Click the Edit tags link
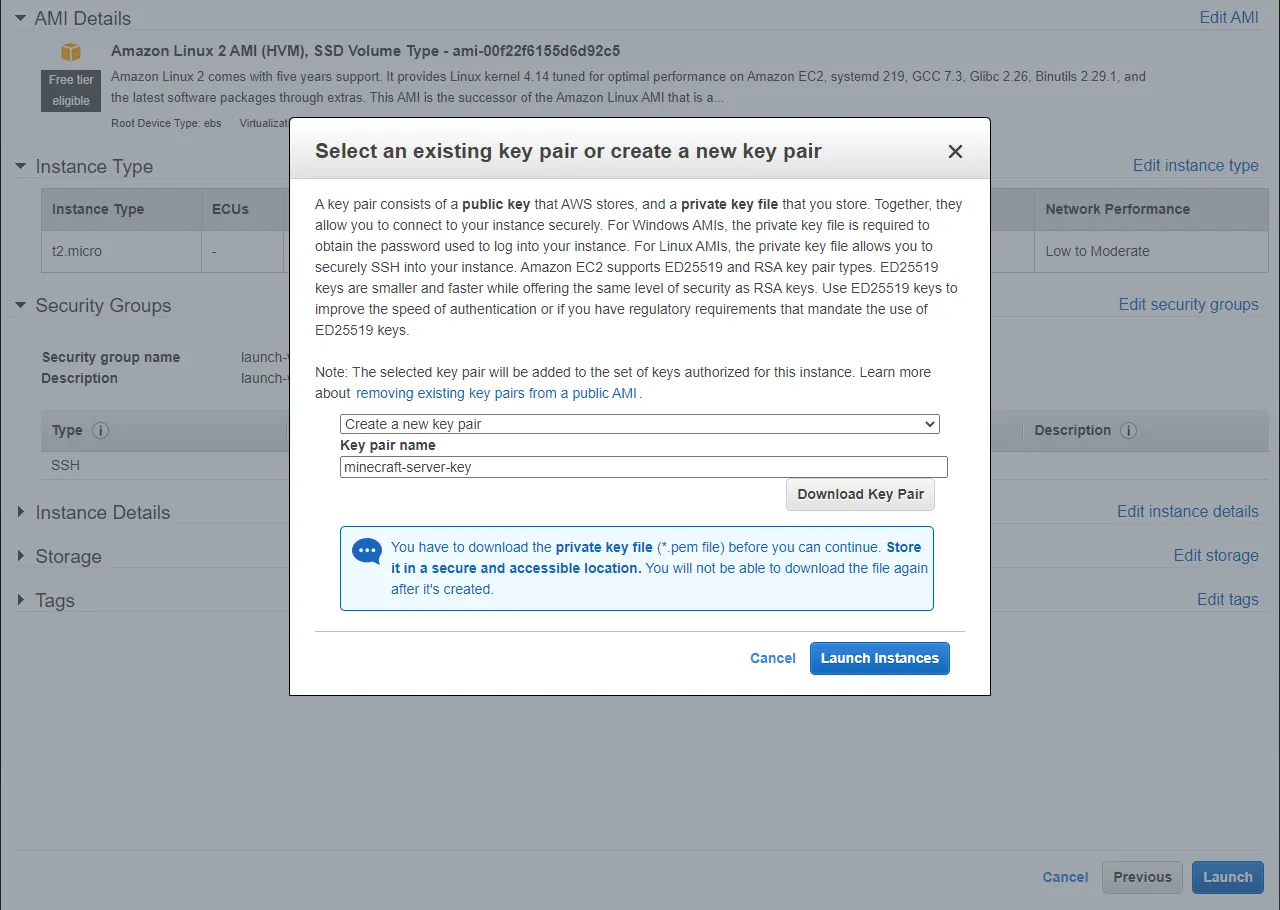The height and width of the screenshot is (910, 1280). click(x=1228, y=599)
